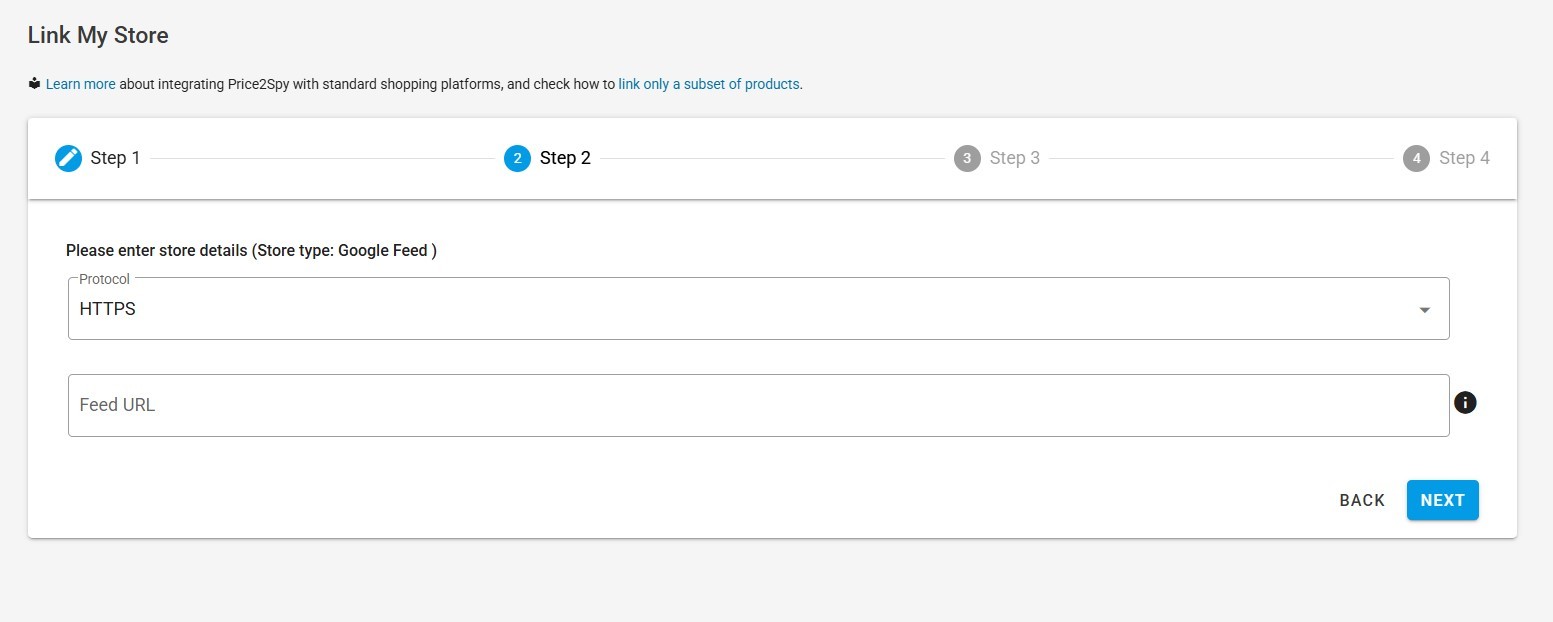The width and height of the screenshot is (1553, 622).
Task: Expand the Protocol dropdown arrow
Action: pyautogui.click(x=1424, y=310)
